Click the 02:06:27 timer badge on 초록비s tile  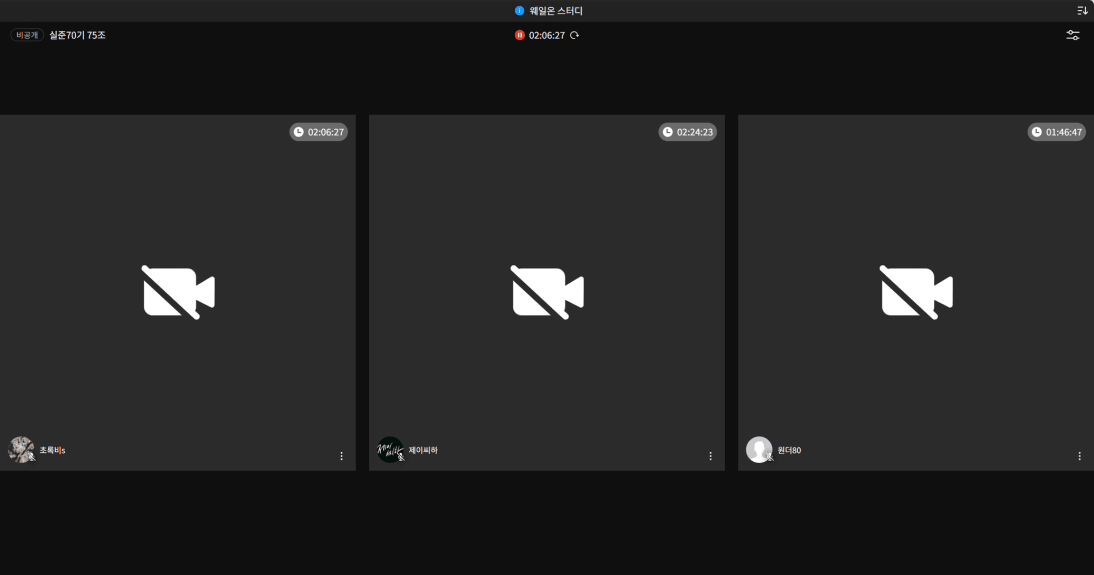(x=318, y=132)
